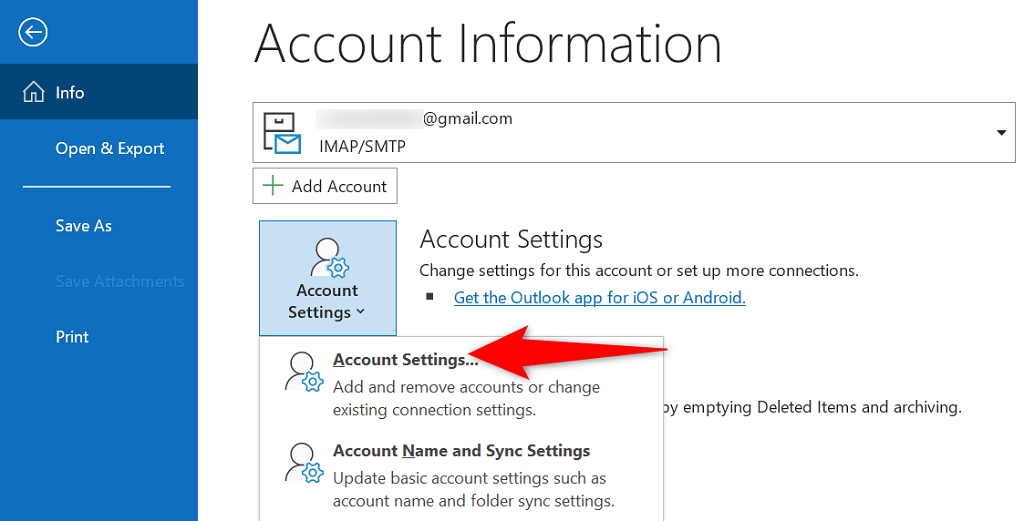Click the back arrow circle icon

coord(33,33)
